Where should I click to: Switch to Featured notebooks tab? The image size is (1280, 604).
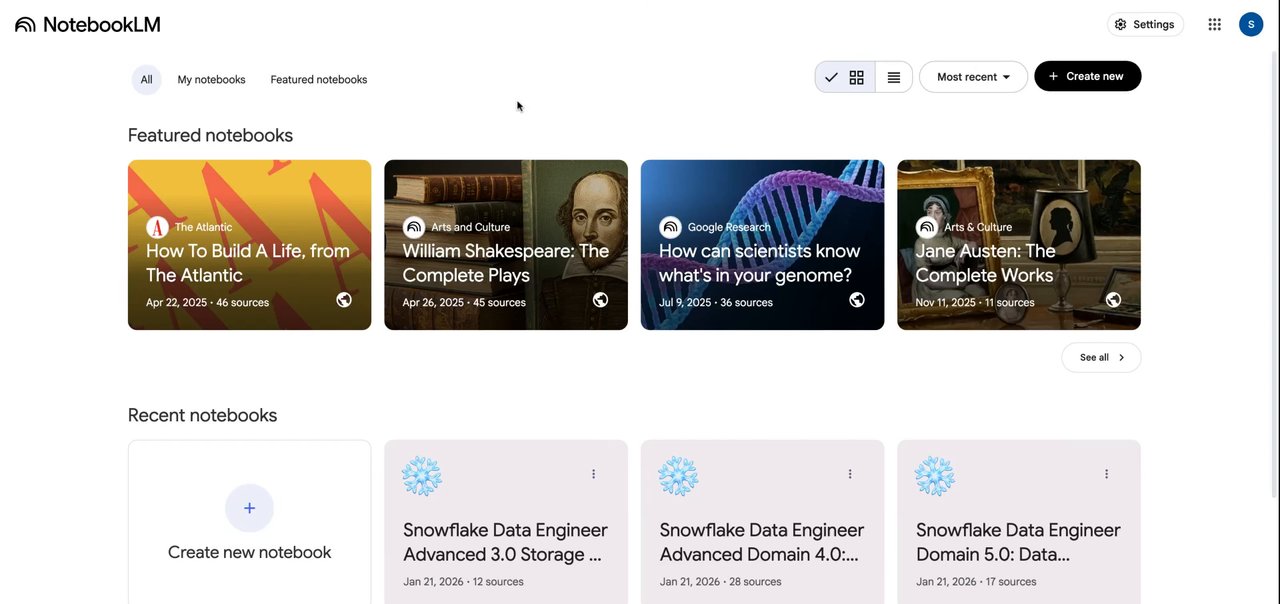click(318, 80)
